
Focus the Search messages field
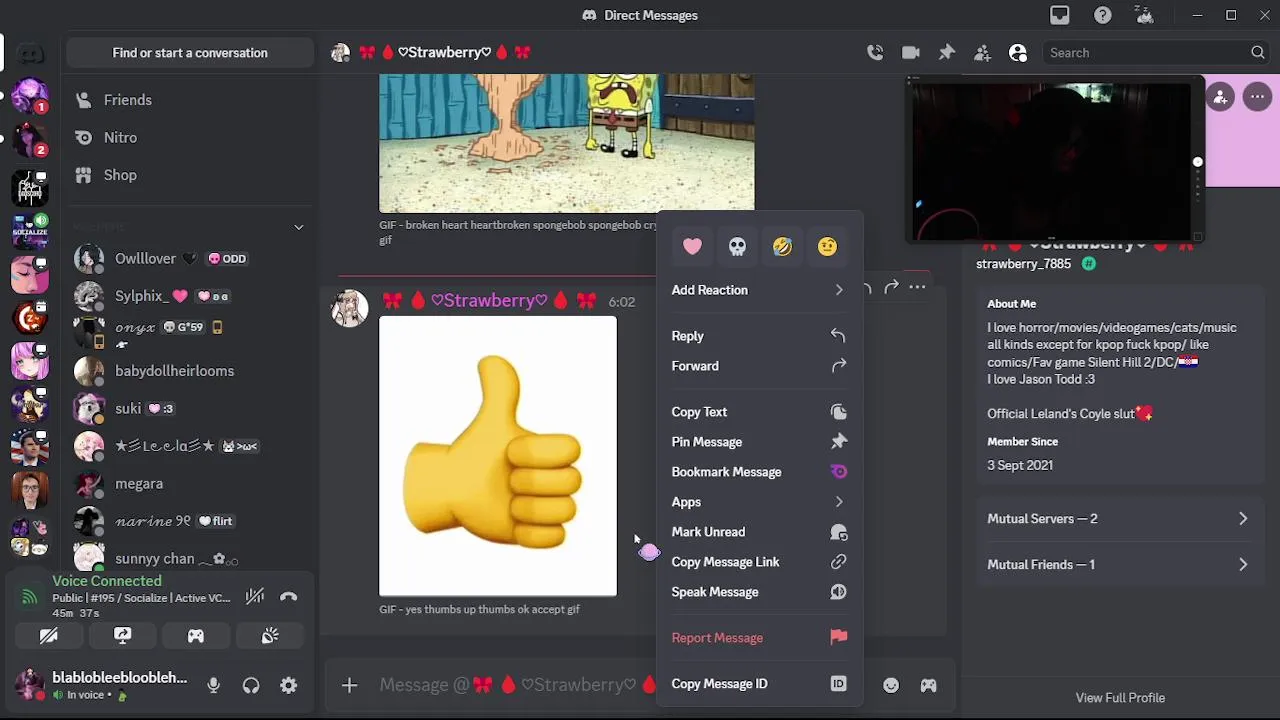(1155, 53)
